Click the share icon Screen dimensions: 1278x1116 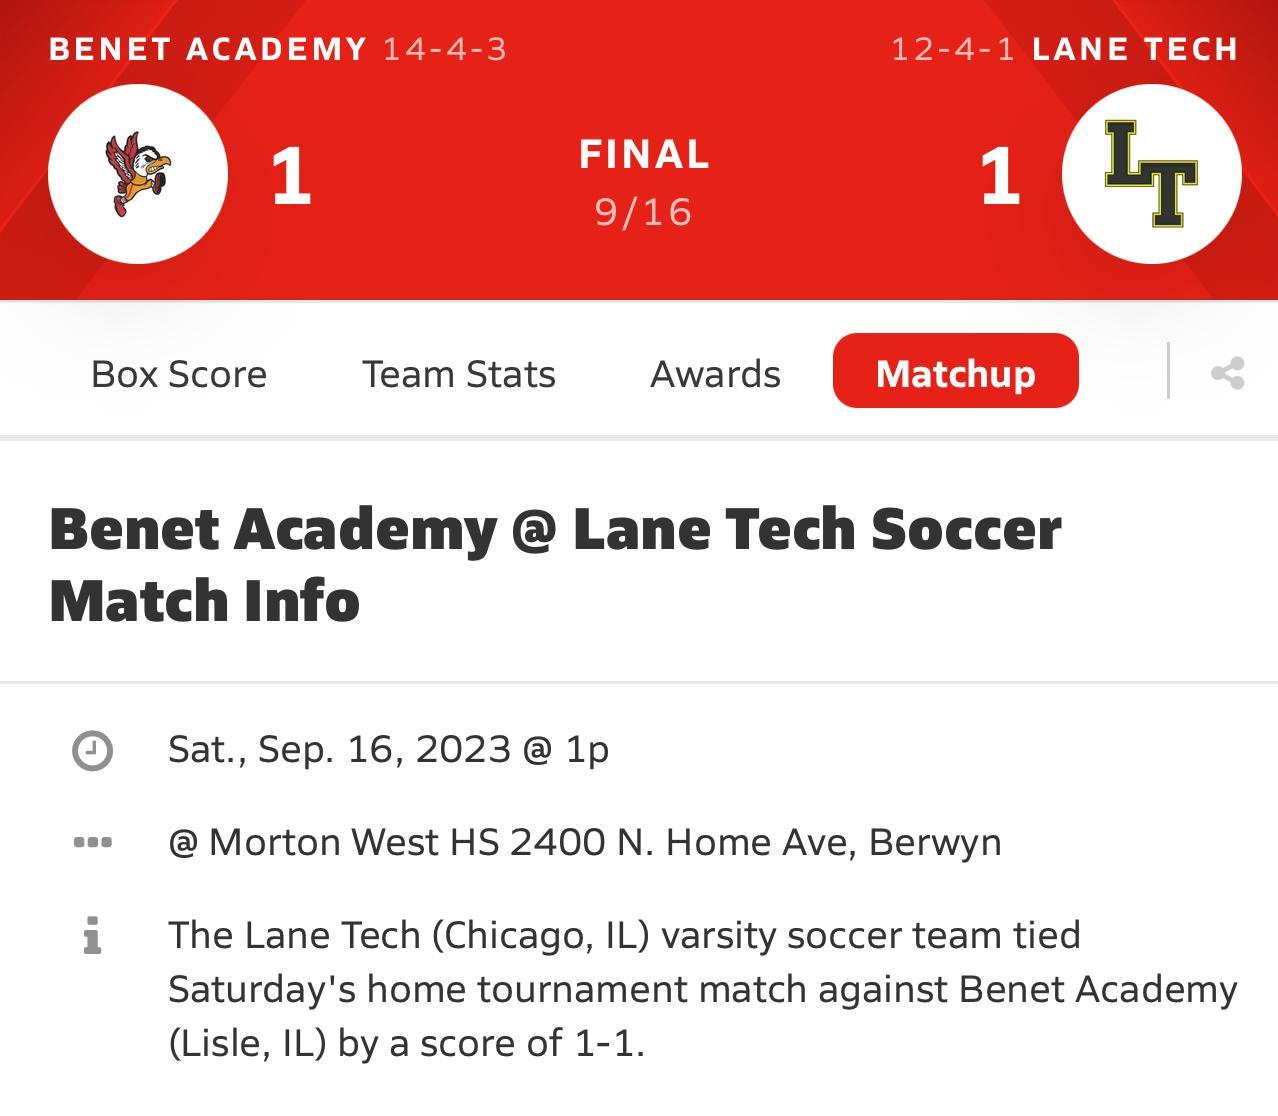point(1227,373)
